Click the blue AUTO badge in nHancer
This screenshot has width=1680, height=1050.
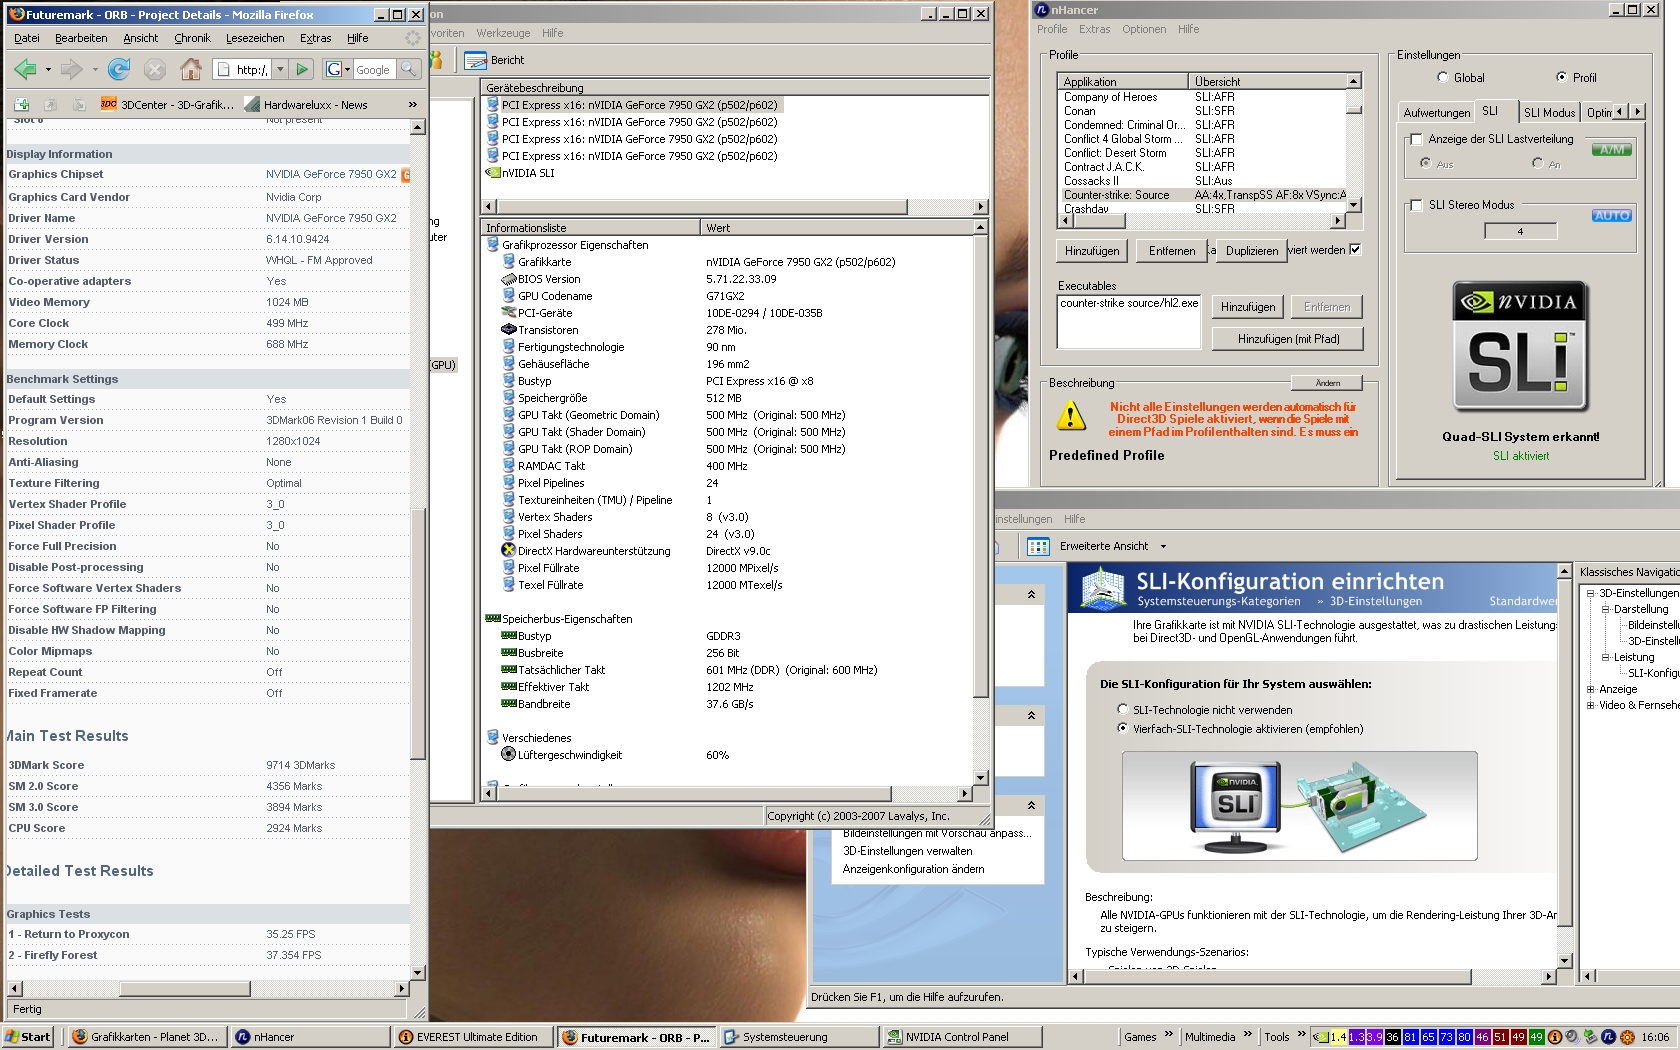pos(1611,215)
